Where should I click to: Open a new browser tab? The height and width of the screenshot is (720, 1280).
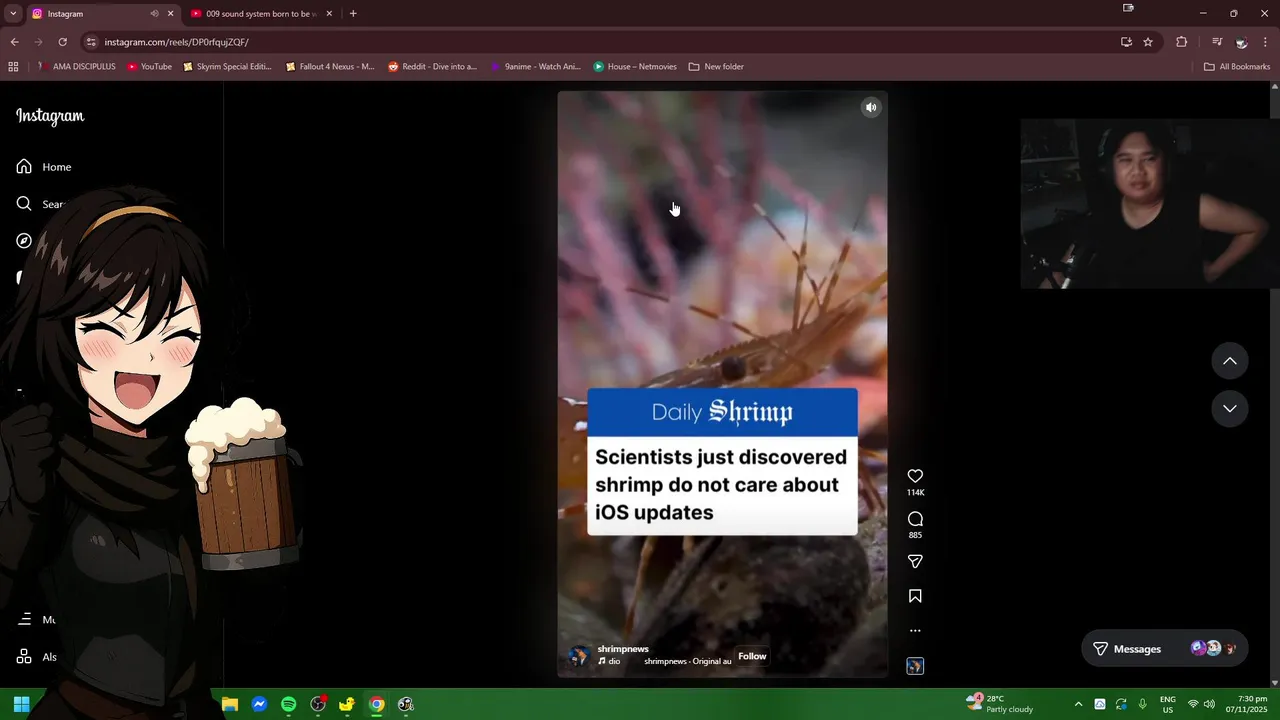click(x=353, y=14)
